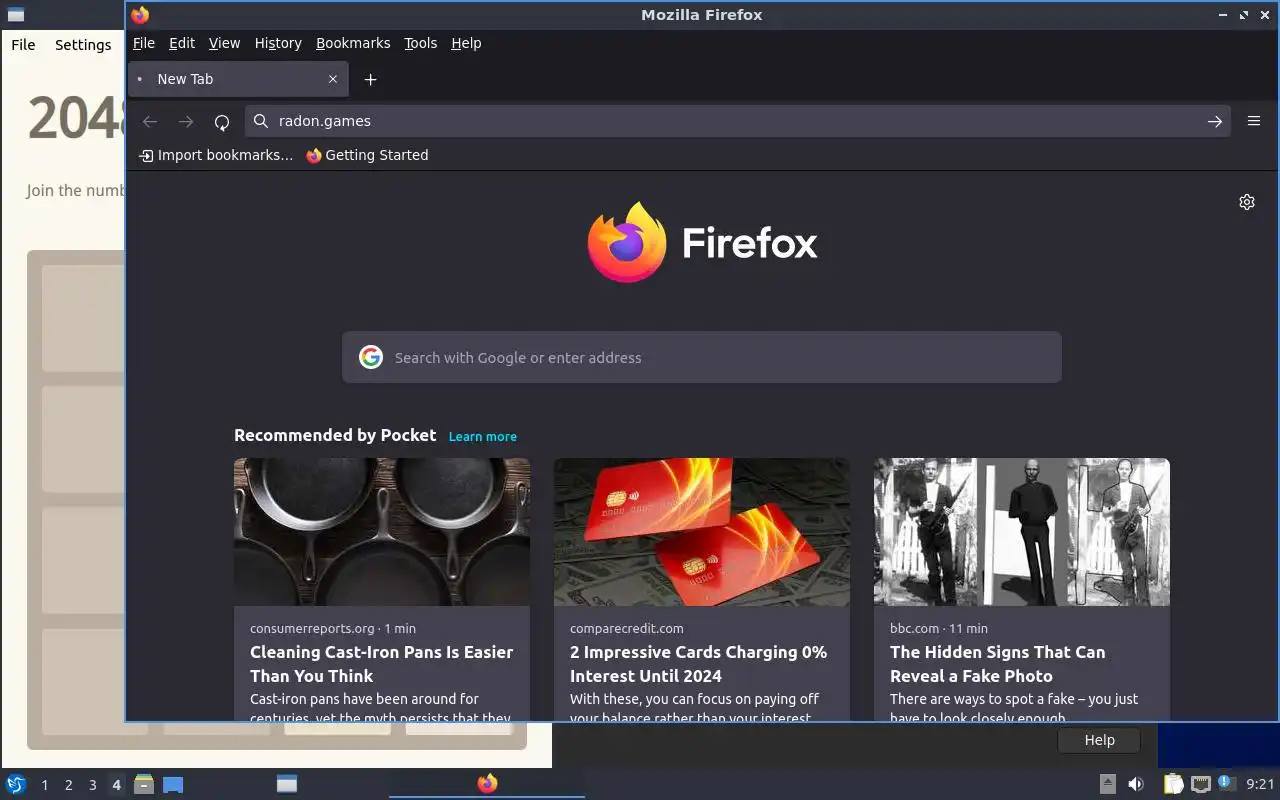The height and width of the screenshot is (800, 1280).
Task: Click the Help button behind Firefox
Action: [1099, 740]
